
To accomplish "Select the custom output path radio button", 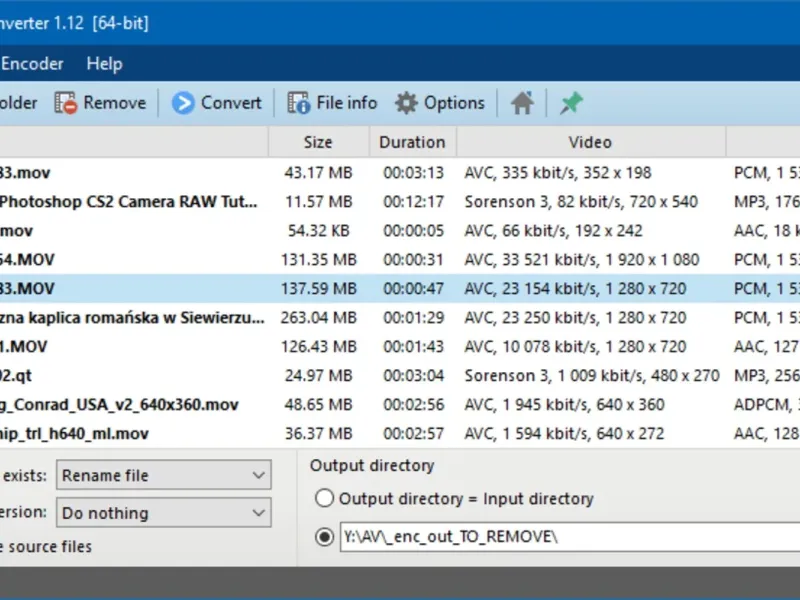I will pos(324,537).
